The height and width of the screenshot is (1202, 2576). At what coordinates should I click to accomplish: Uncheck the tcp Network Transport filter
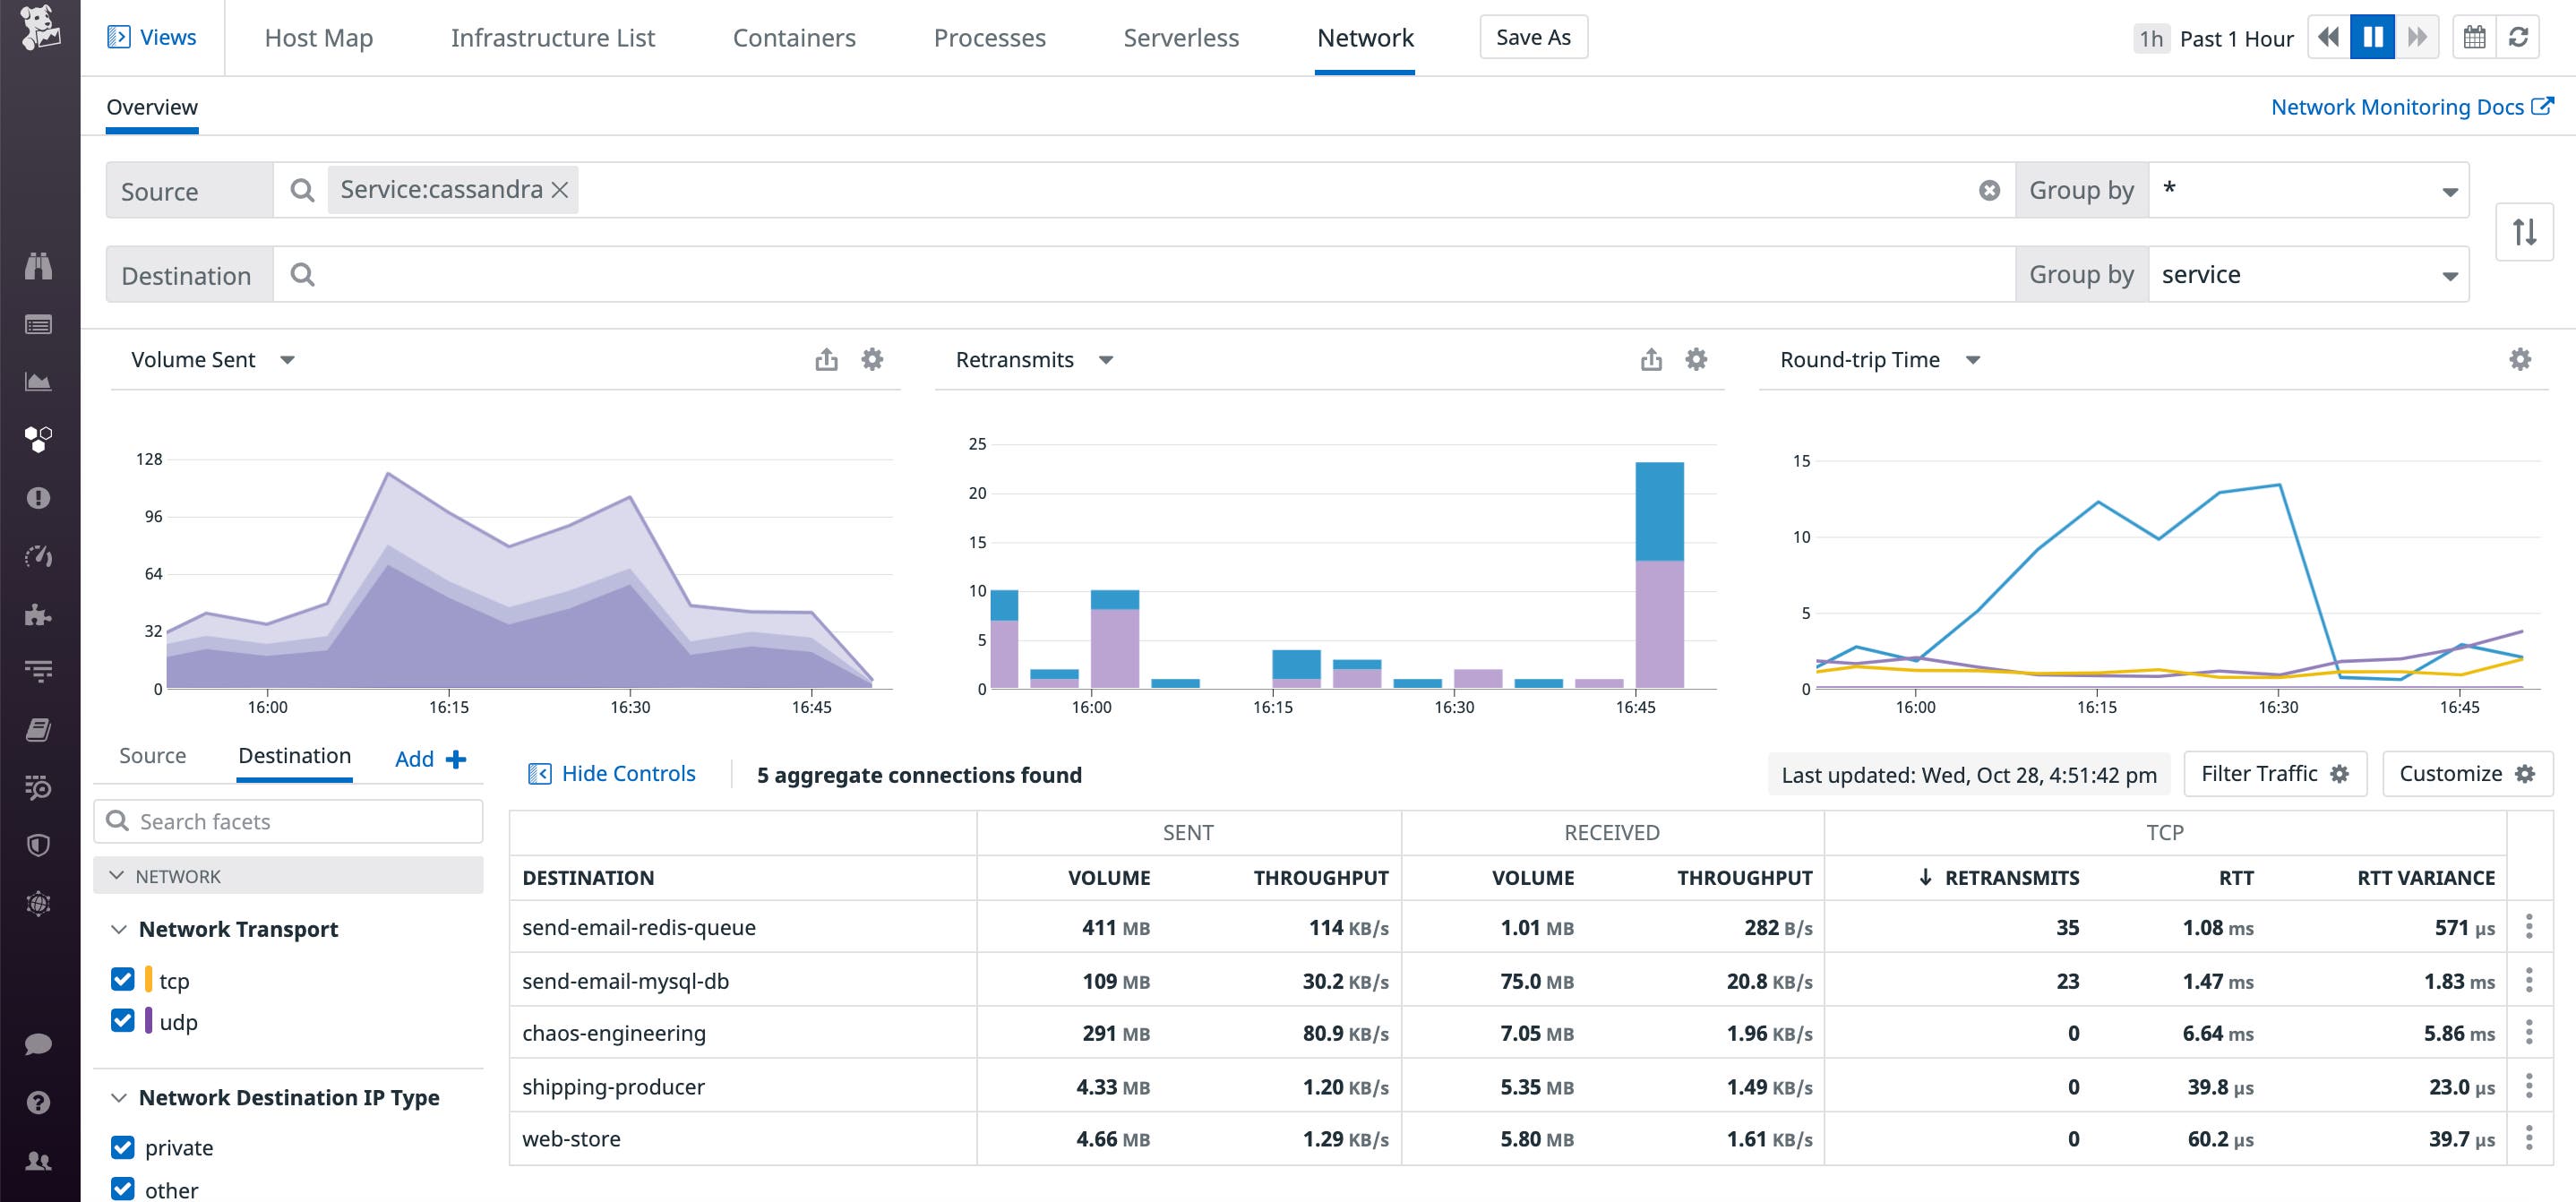(122, 980)
